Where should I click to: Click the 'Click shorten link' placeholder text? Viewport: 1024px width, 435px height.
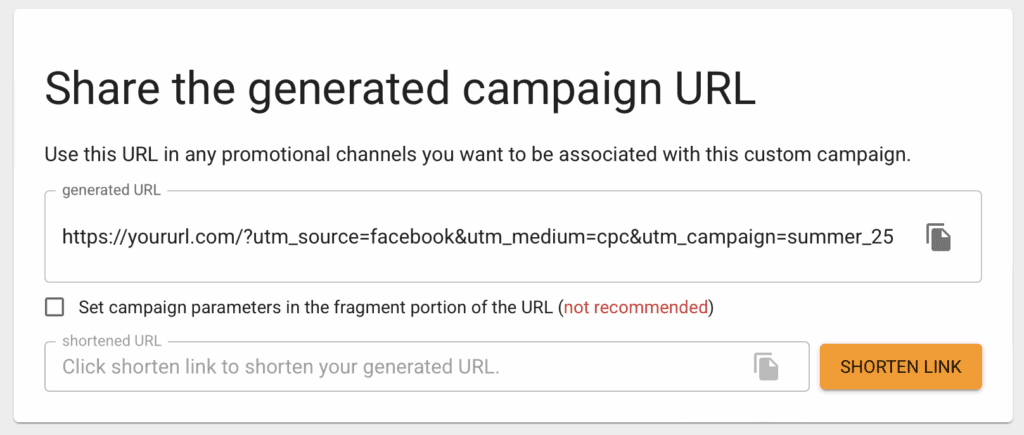point(281,366)
